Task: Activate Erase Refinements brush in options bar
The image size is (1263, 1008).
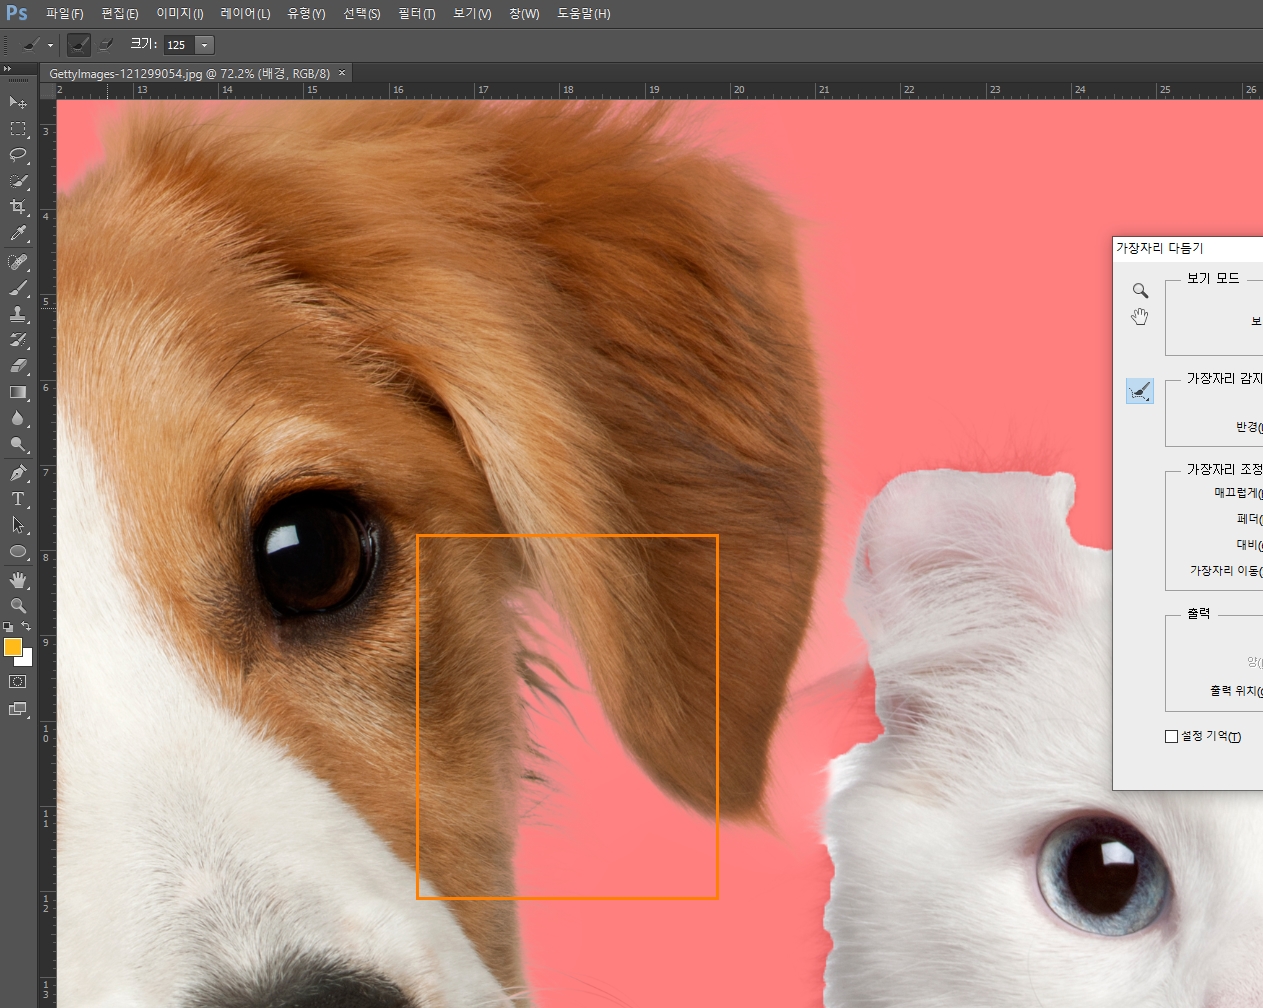Action: [x=105, y=45]
